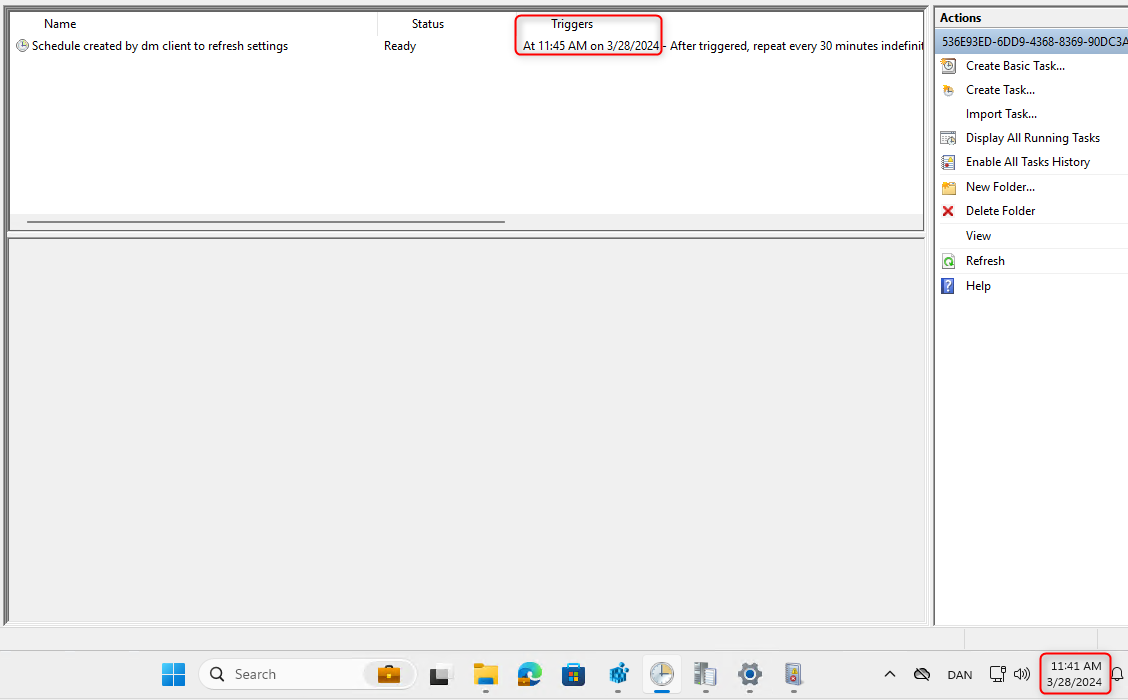The image size is (1128, 700).
Task: Open the clock showing 11:41 AM
Action: click(x=1075, y=674)
